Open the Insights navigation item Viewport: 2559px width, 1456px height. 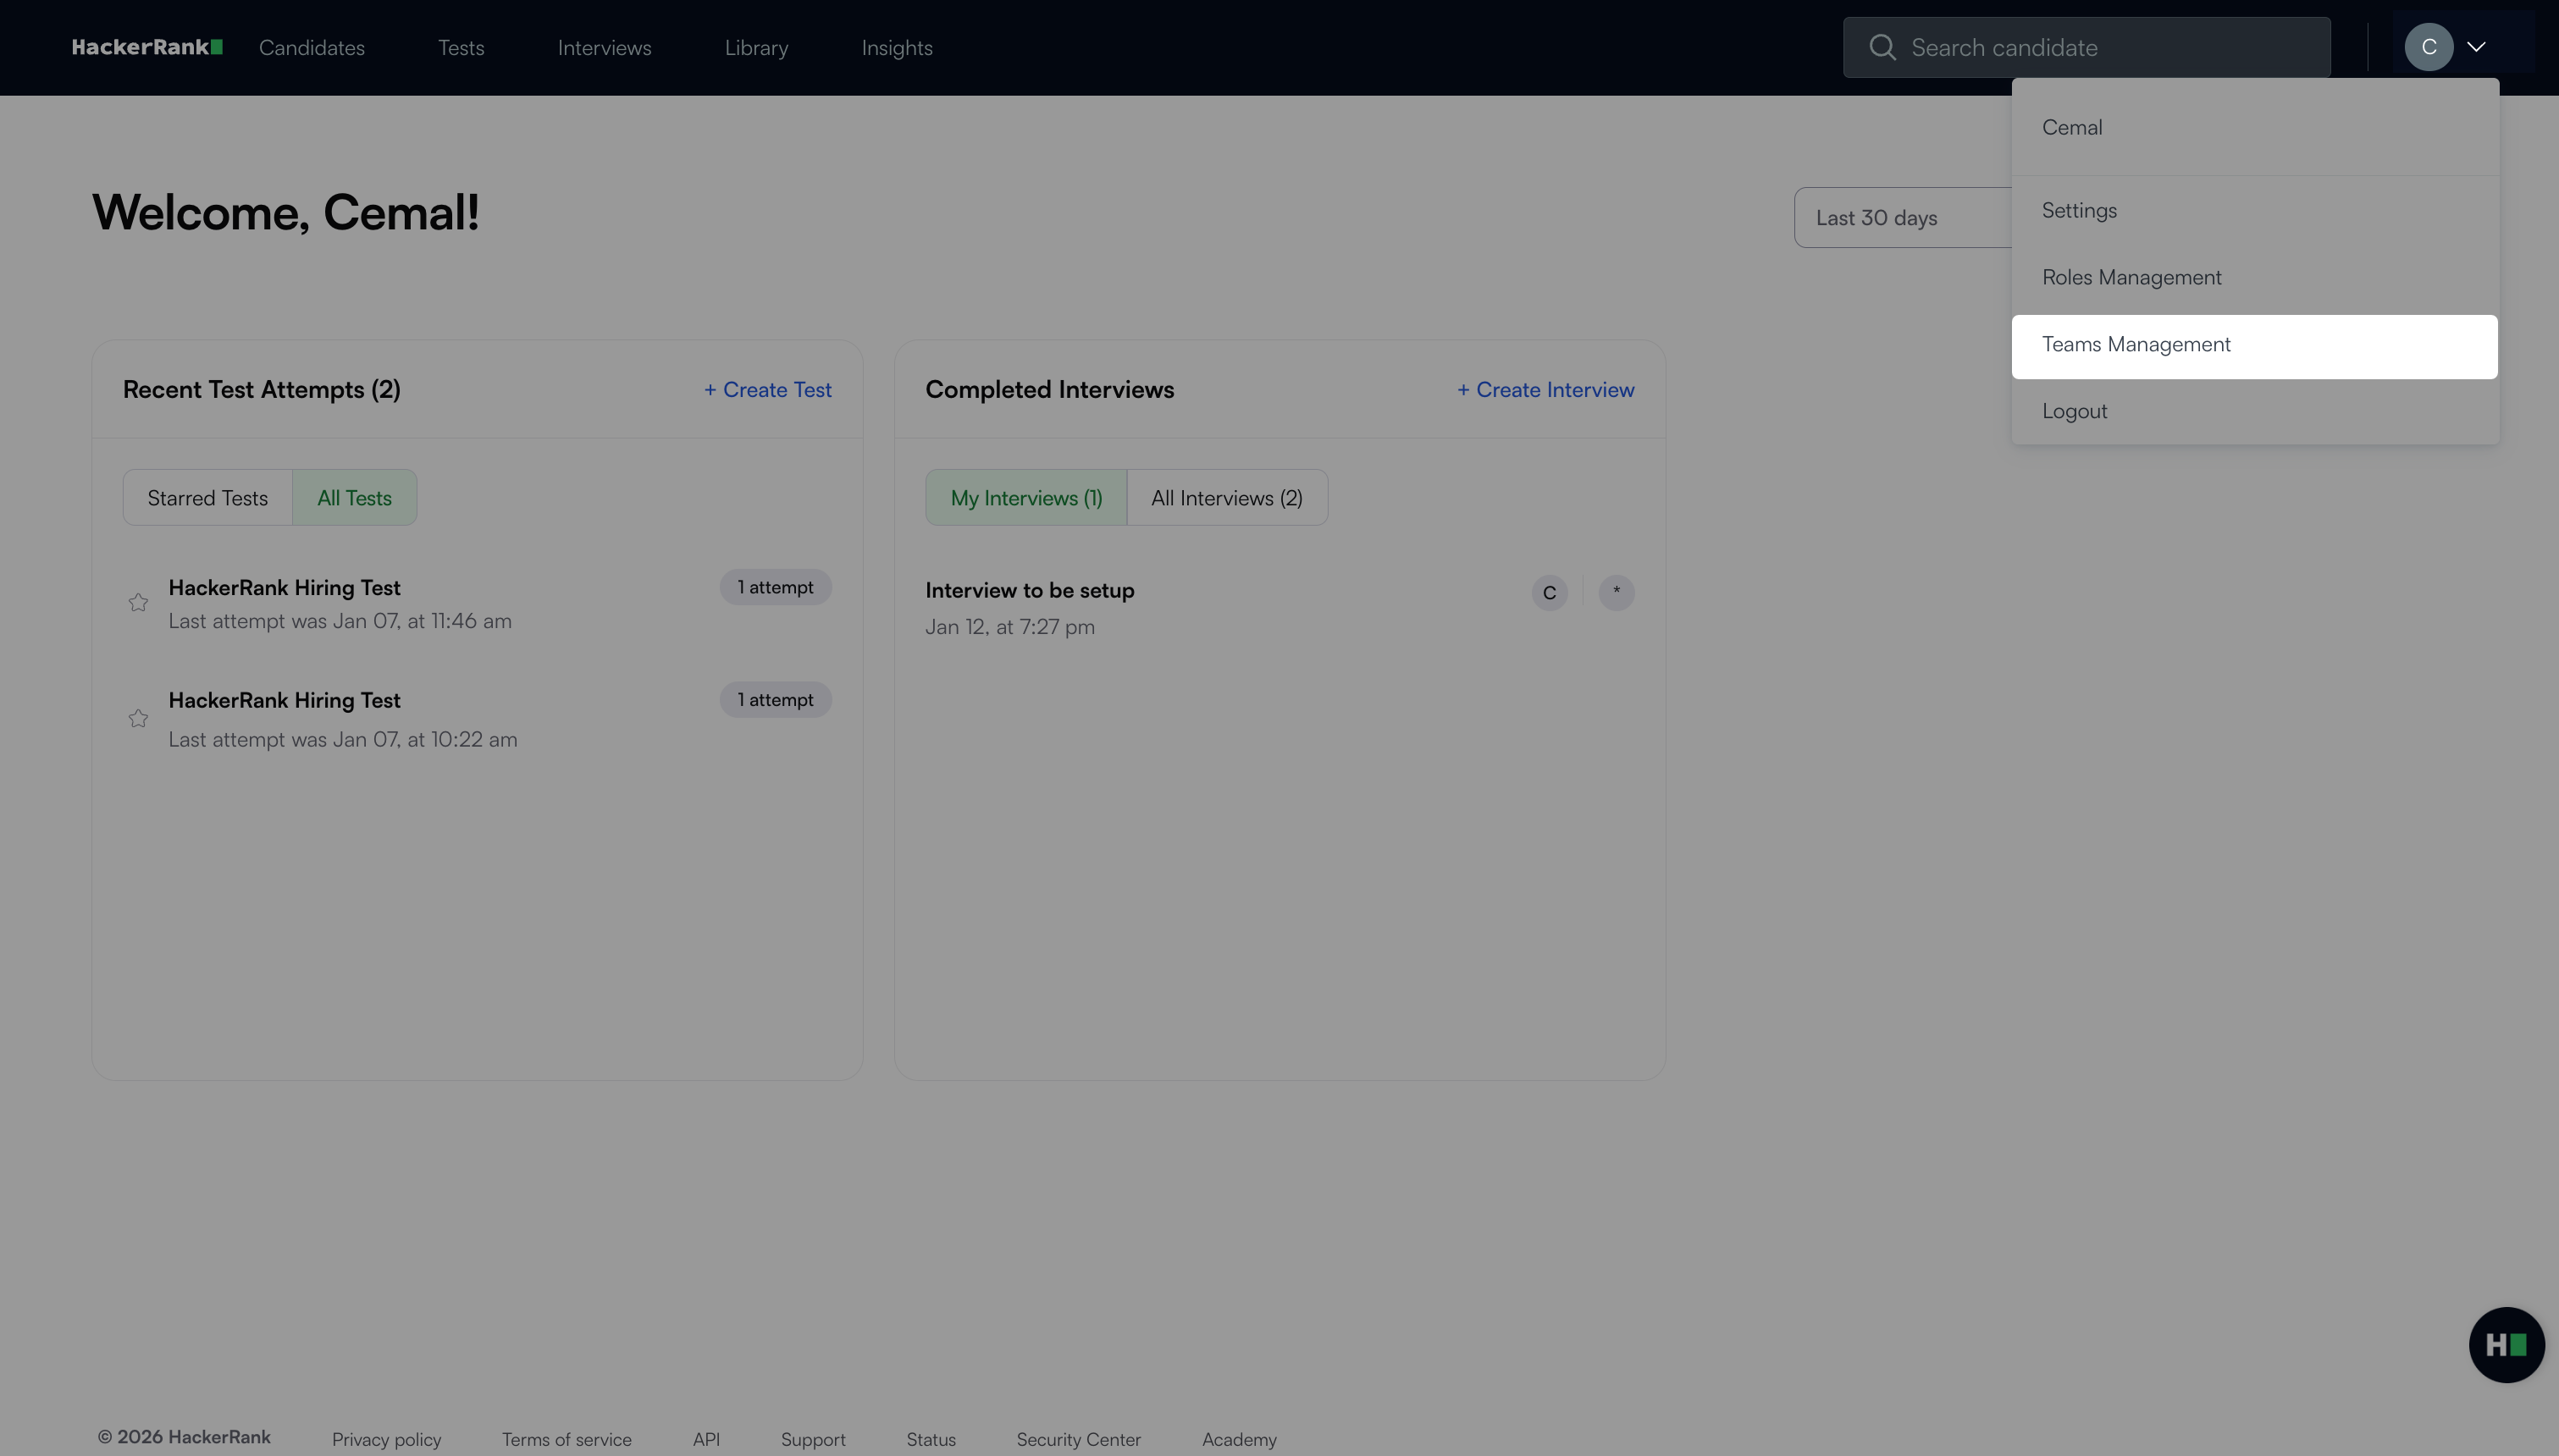click(896, 48)
